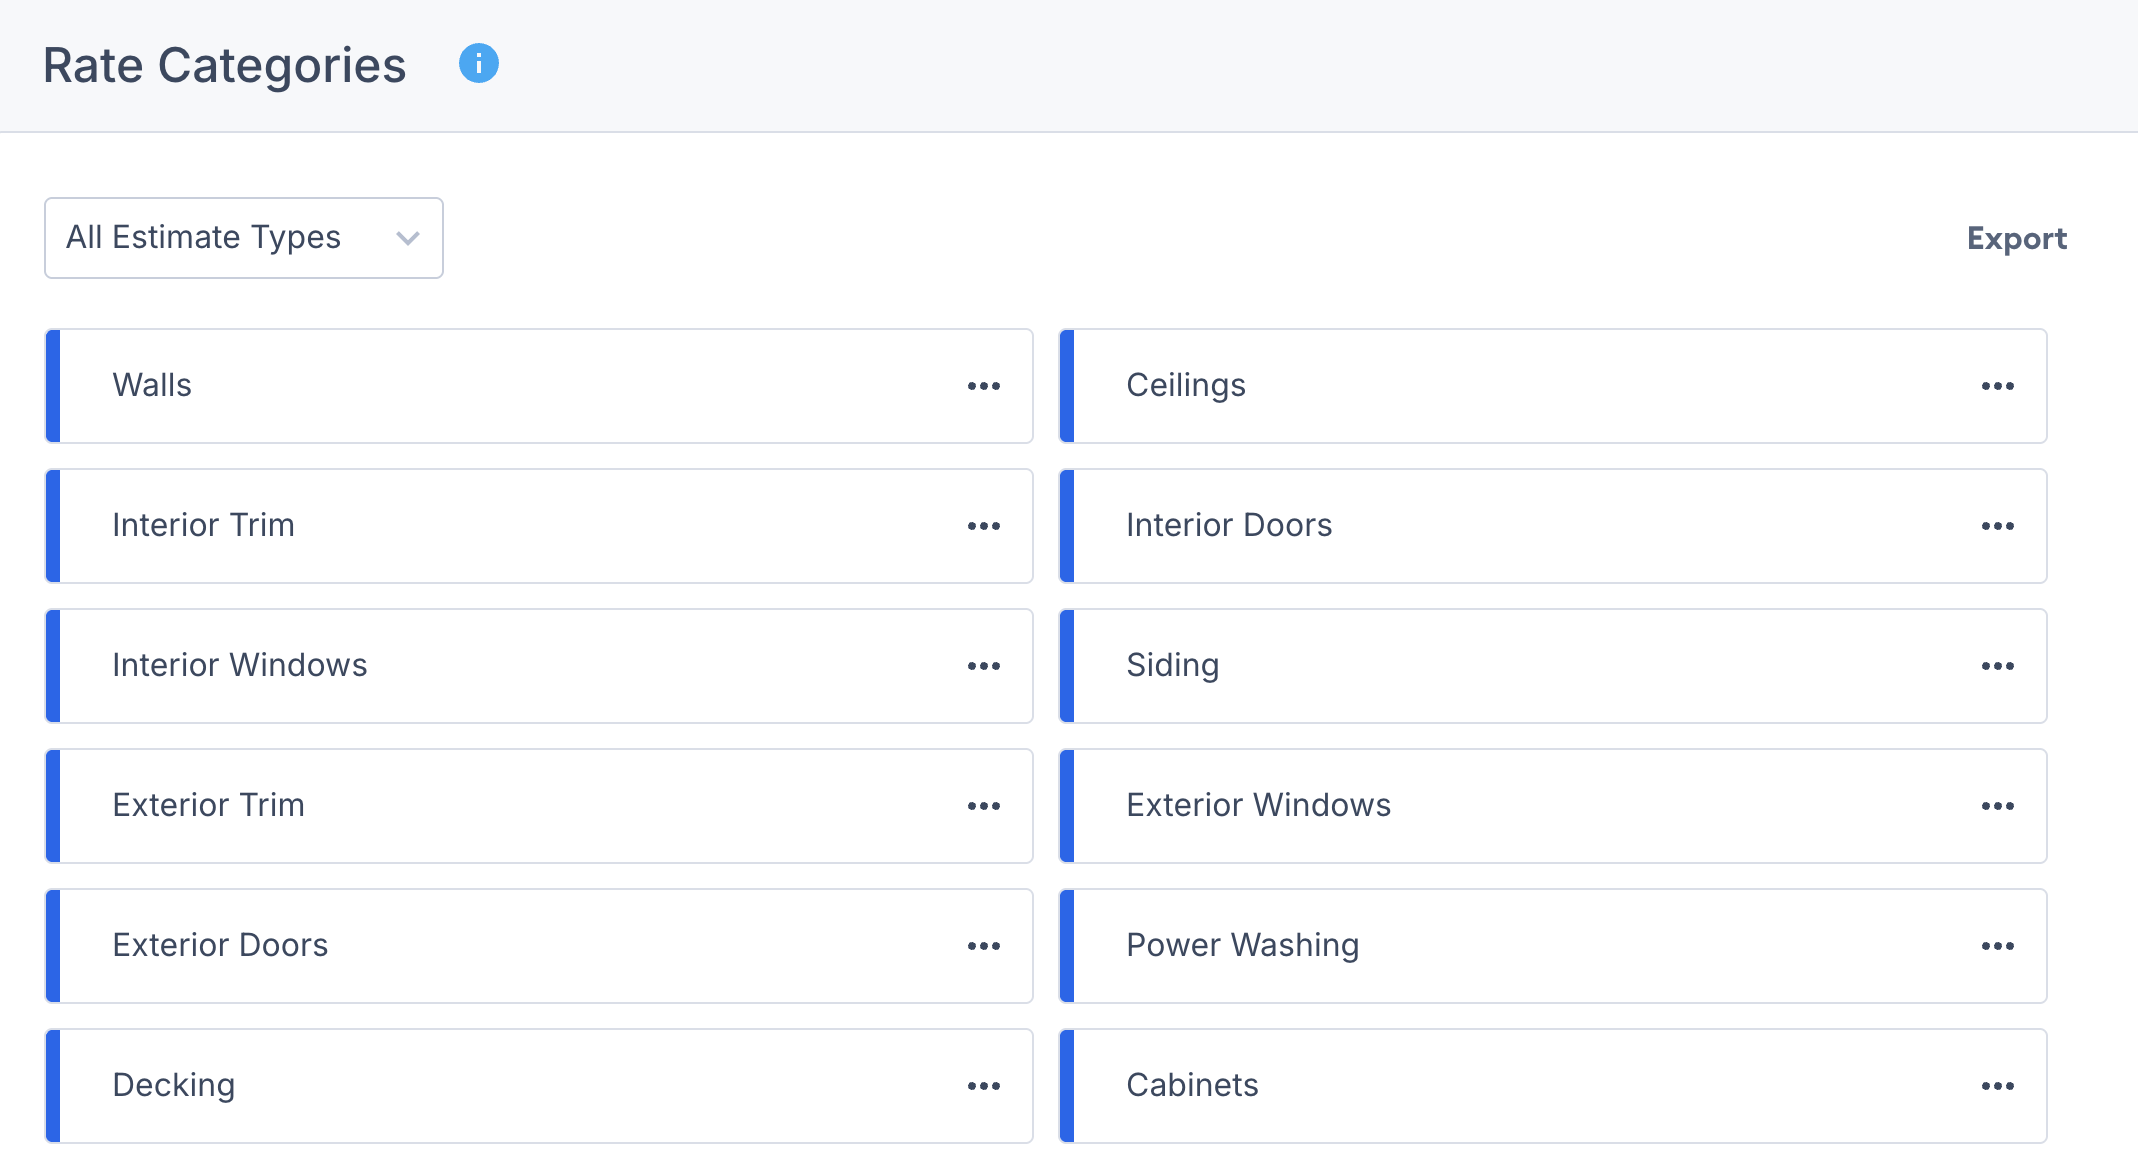This screenshot has height=1156, width=2138.
Task: Open the All Estimate Types dropdown
Action: click(x=244, y=238)
